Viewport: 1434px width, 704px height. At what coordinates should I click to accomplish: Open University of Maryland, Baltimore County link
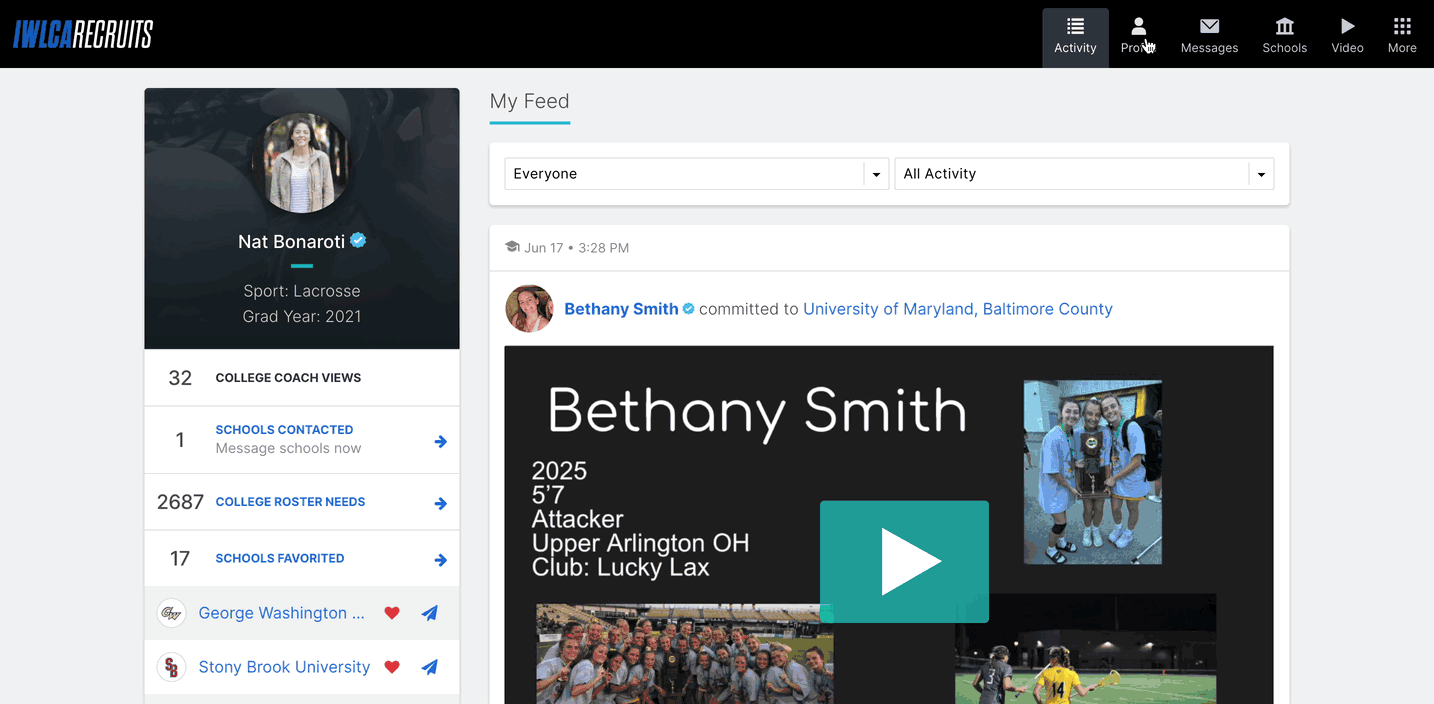[958, 309]
